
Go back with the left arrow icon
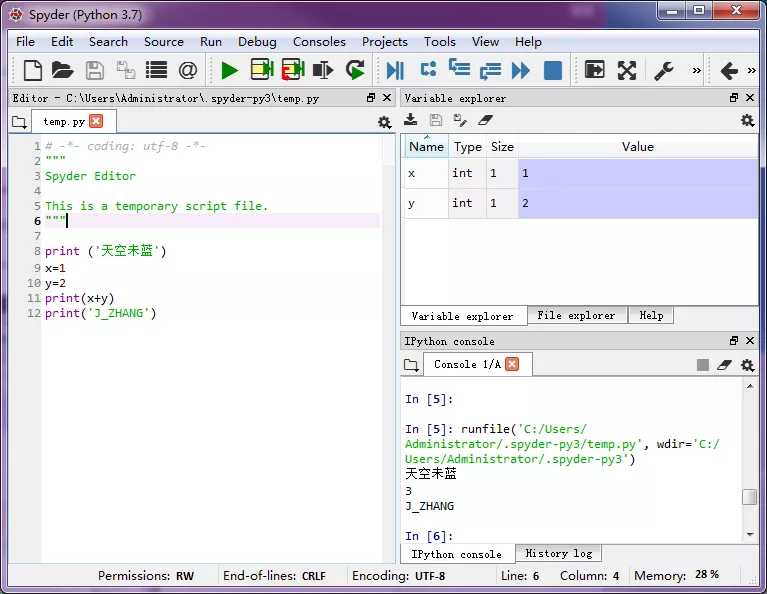click(729, 70)
